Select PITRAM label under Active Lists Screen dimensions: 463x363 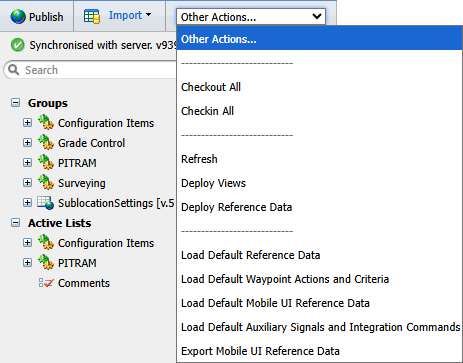coord(77,263)
